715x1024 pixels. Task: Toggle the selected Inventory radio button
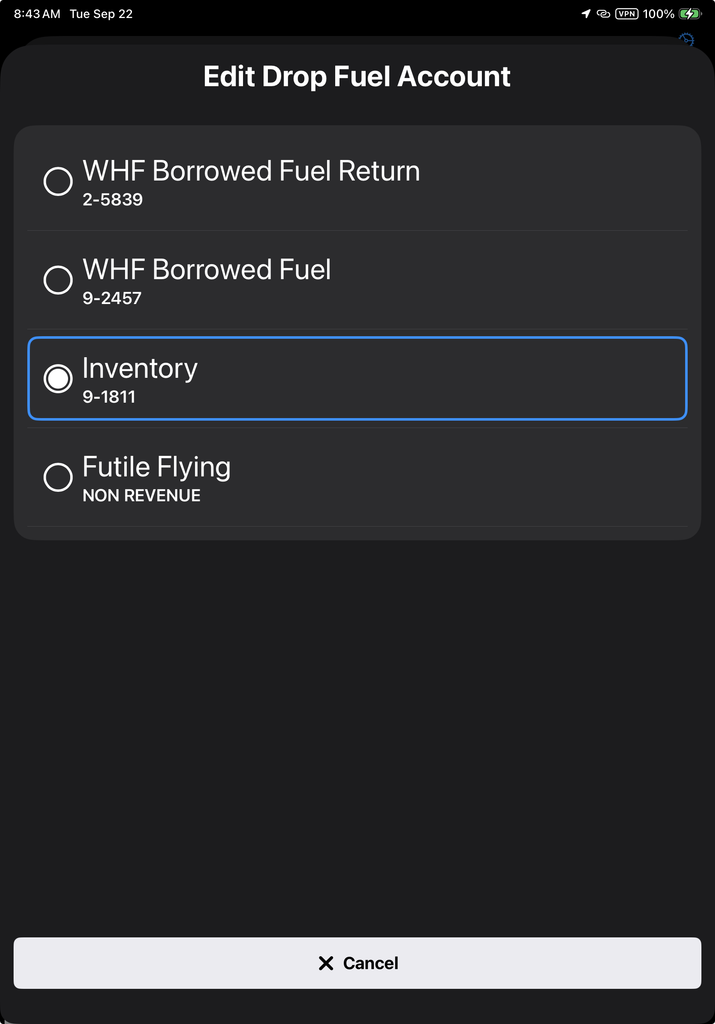[58, 378]
